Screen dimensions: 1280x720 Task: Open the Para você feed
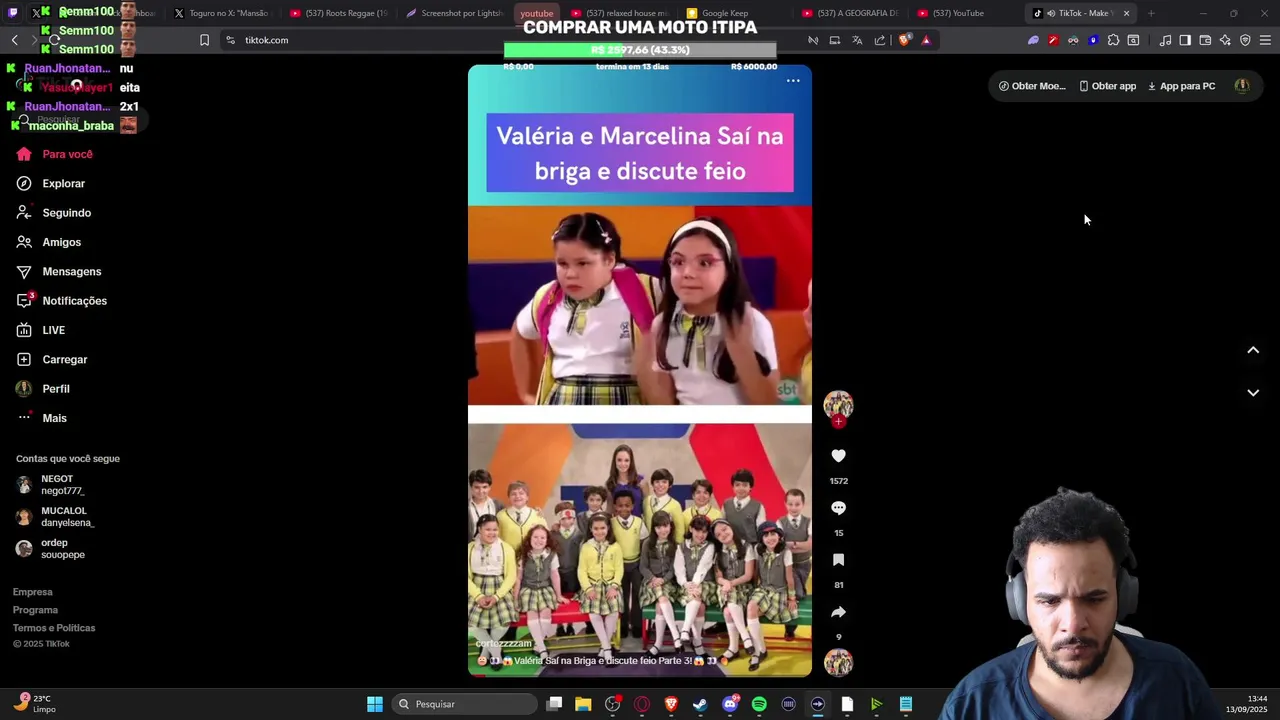[x=55, y=154]
